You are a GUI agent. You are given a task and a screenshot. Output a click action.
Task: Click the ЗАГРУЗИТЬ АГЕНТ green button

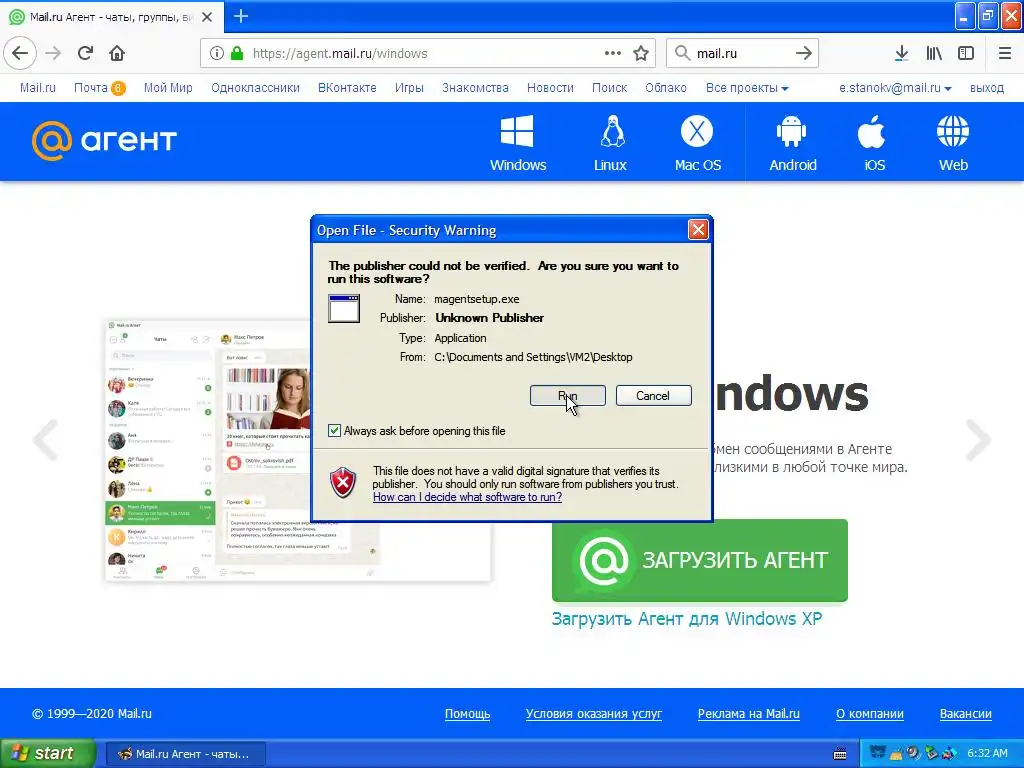pos(699,560)
